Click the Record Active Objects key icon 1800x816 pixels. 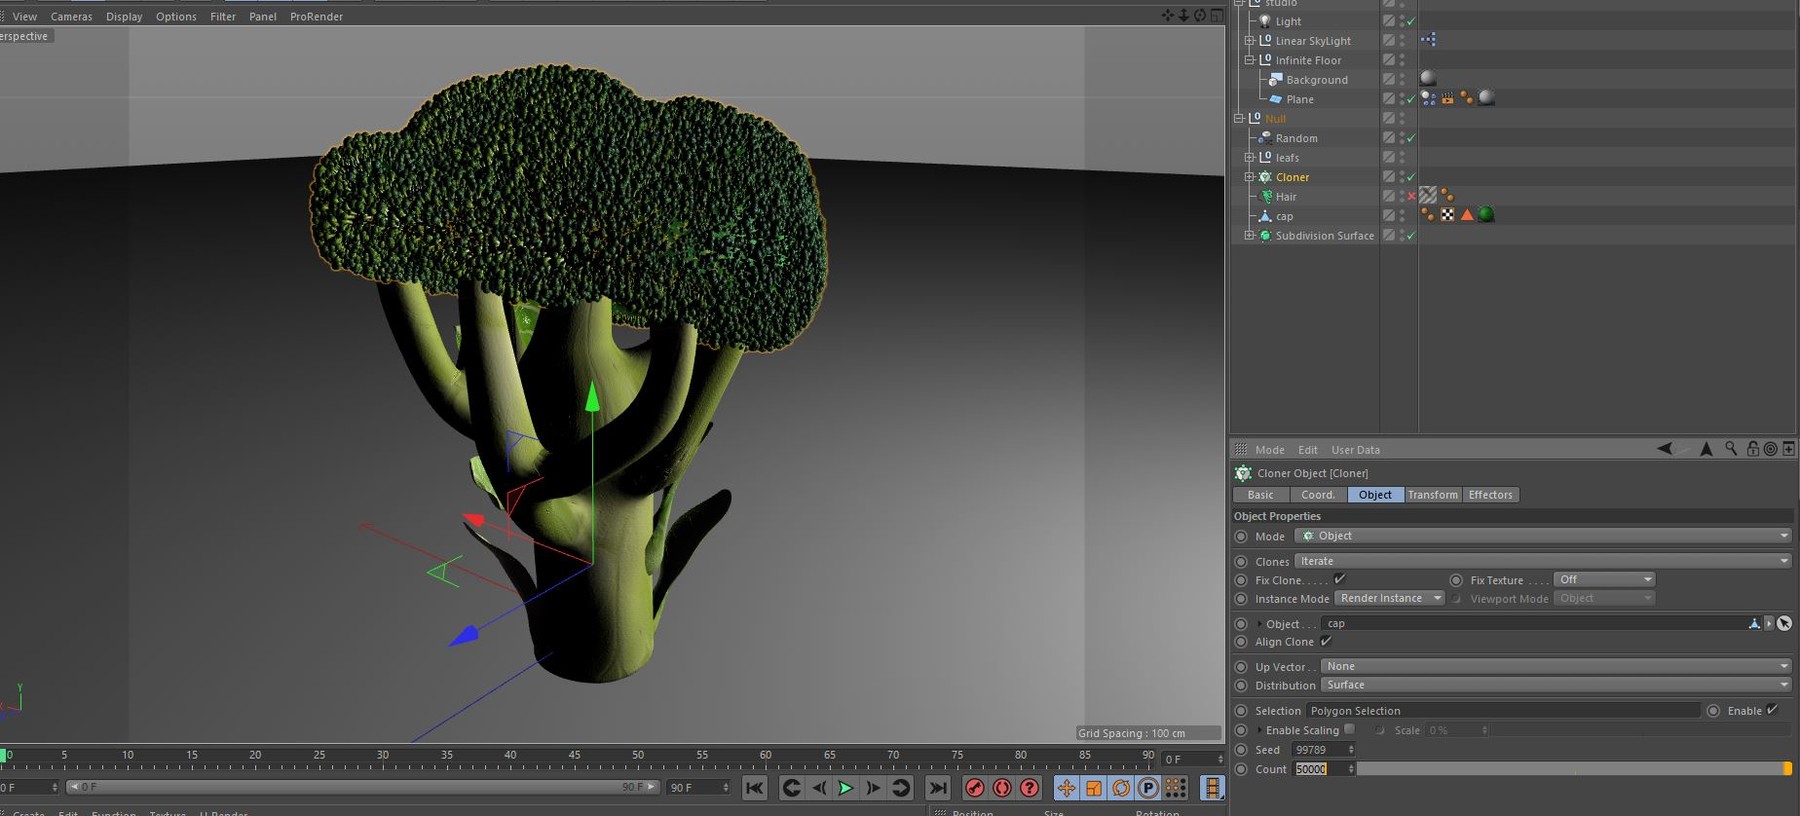pos(974,788)
